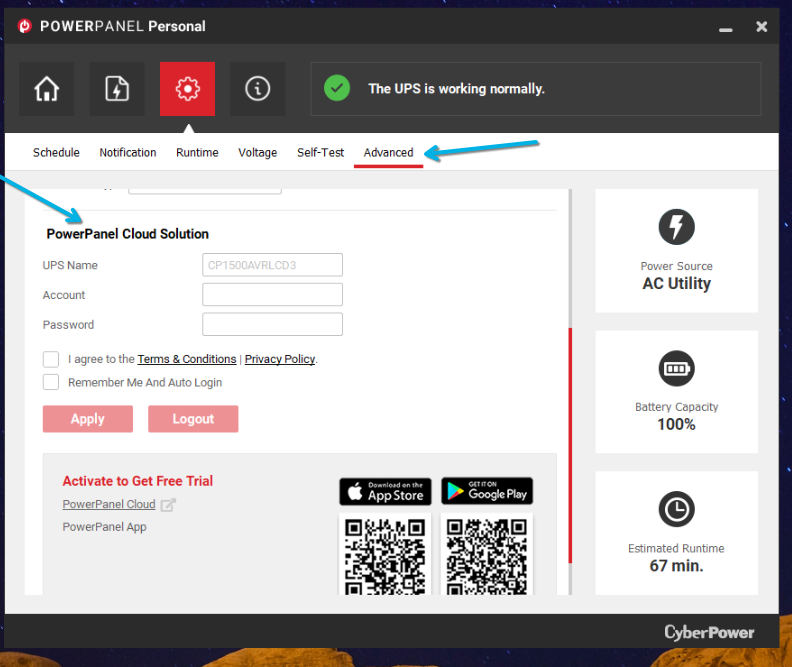The height and width of the screenshot is (667, 792).
Task: Close the PowerPanel Personal window
Action: pos(762,26)
